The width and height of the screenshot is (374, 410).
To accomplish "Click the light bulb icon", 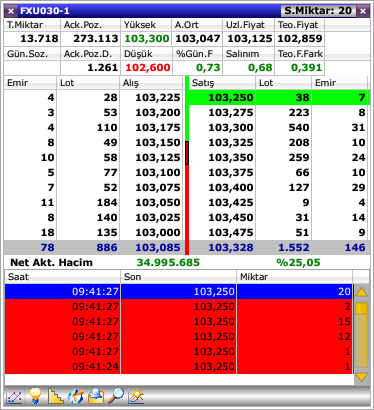I will click(x=35, y=396).
